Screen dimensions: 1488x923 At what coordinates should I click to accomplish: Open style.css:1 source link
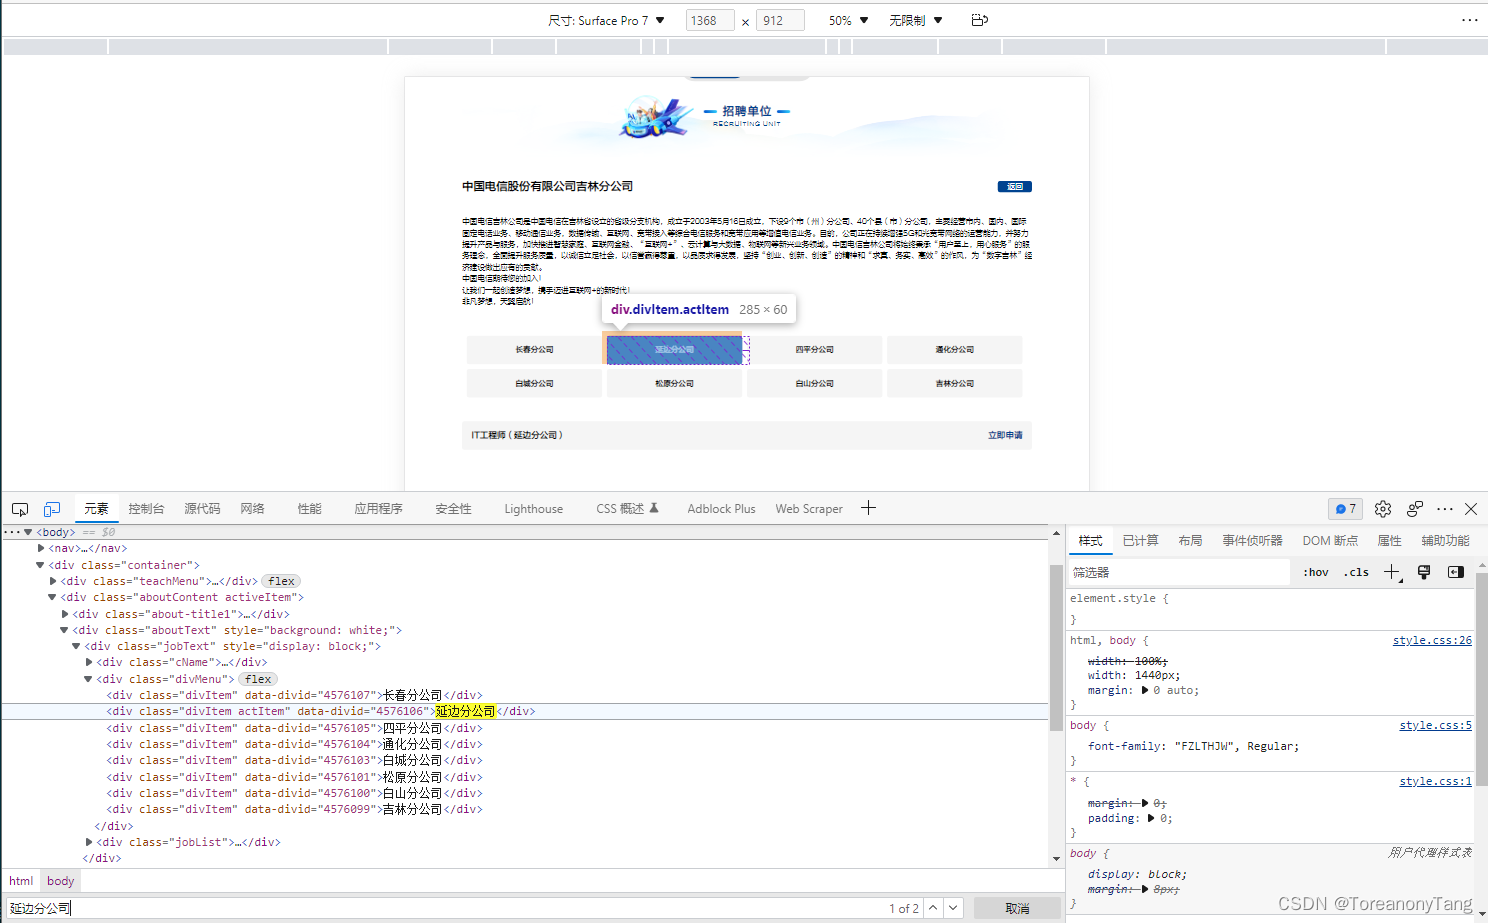(x=1435, y=781)
